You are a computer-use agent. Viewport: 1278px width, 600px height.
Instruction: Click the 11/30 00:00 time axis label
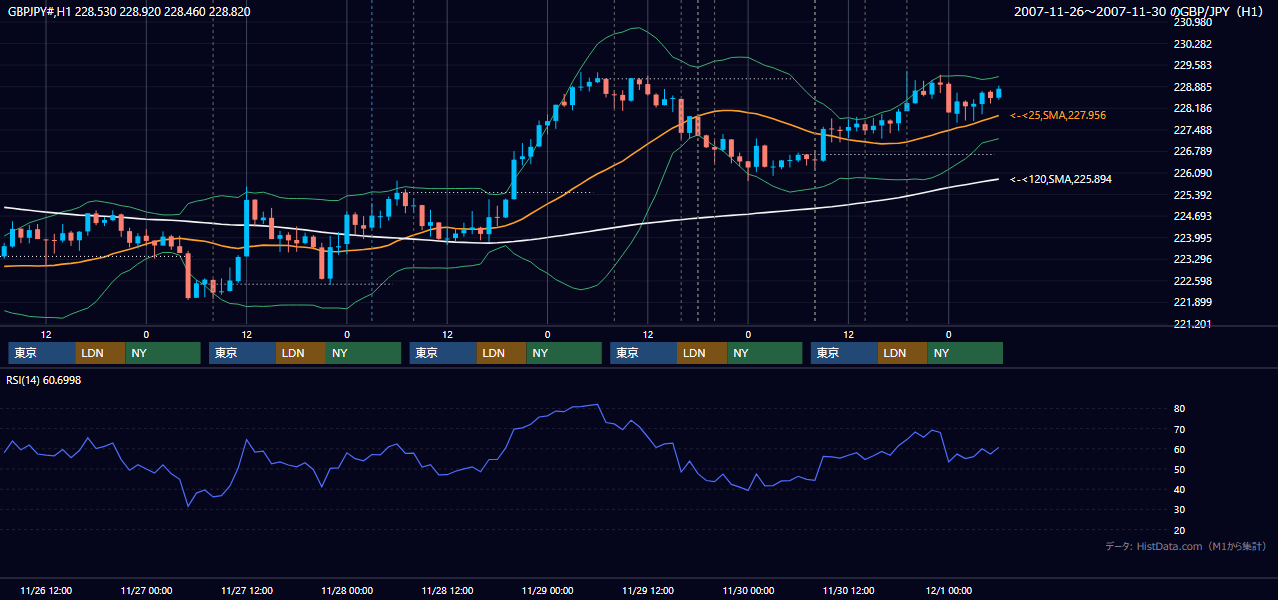click(748, 590)
